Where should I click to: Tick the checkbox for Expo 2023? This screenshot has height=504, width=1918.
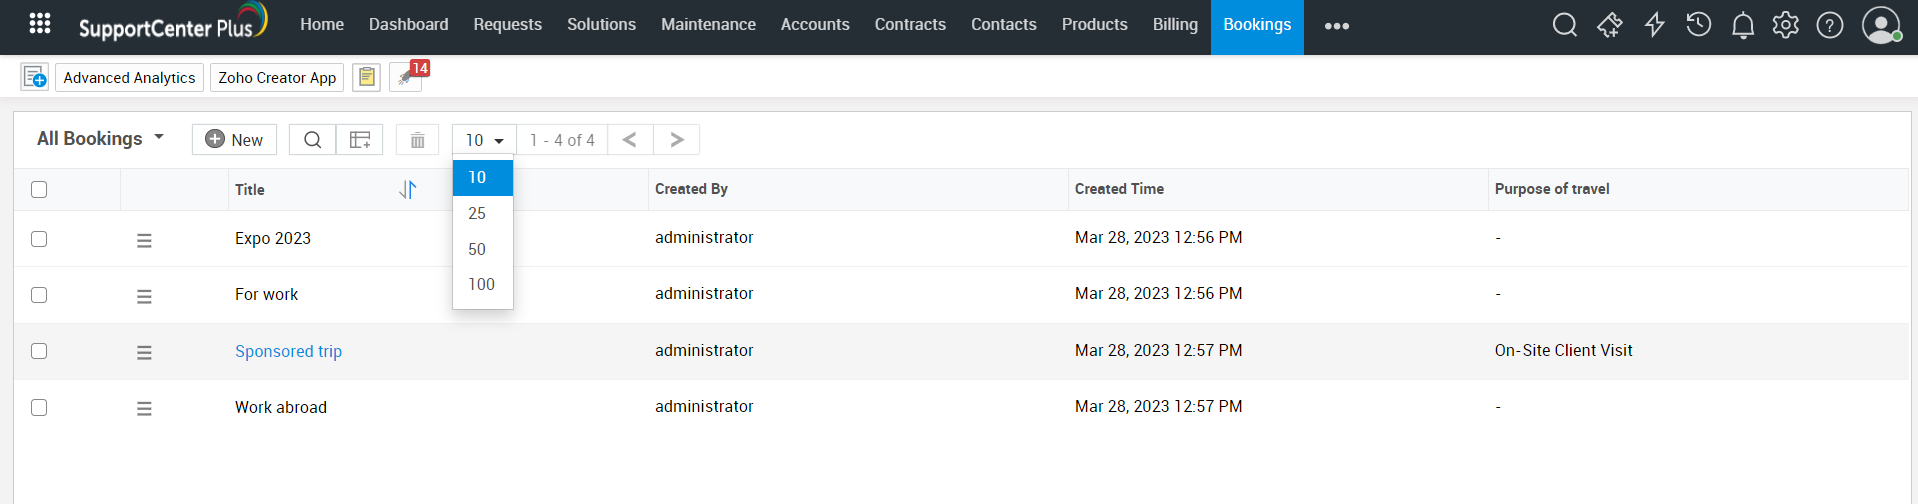(x=39, y=239)
